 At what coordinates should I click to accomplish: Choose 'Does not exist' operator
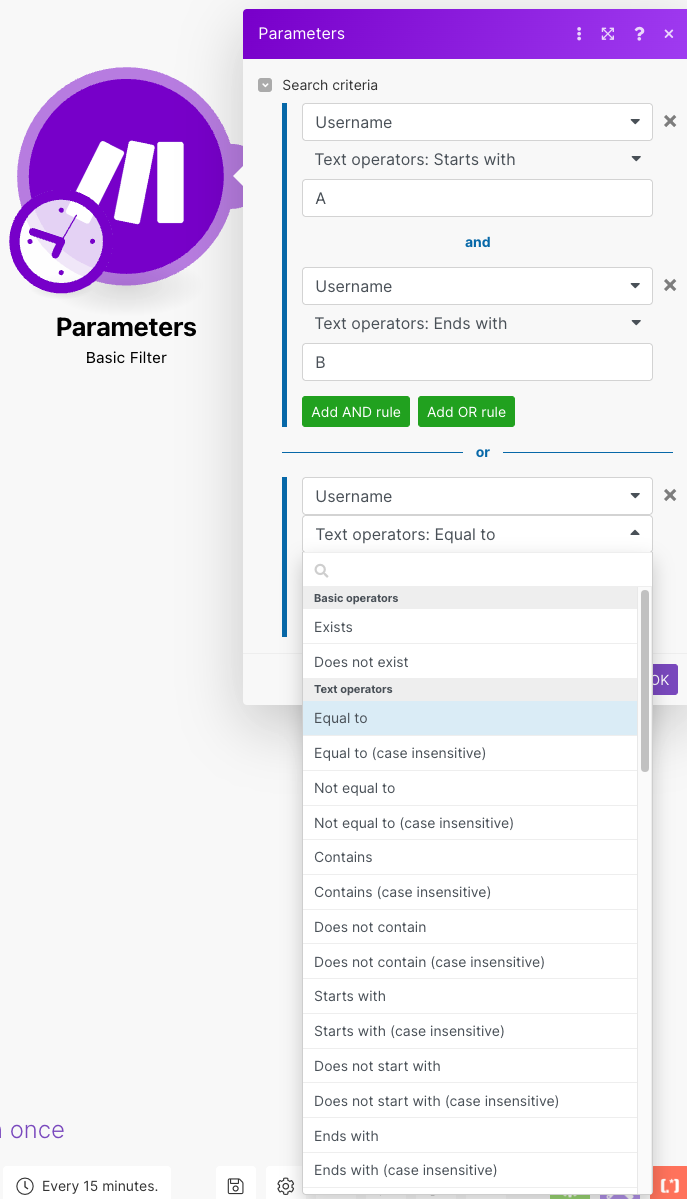[x=470, y=662]
